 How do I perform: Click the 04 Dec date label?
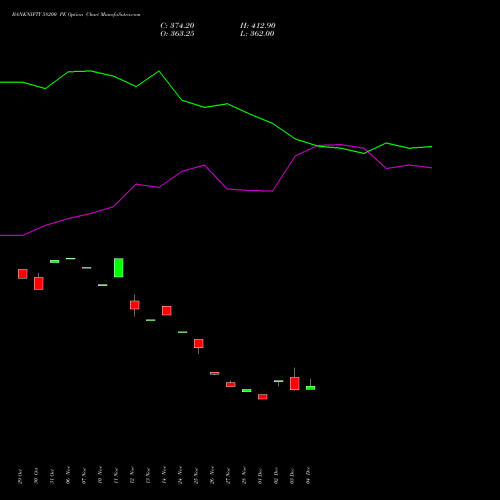308,475
